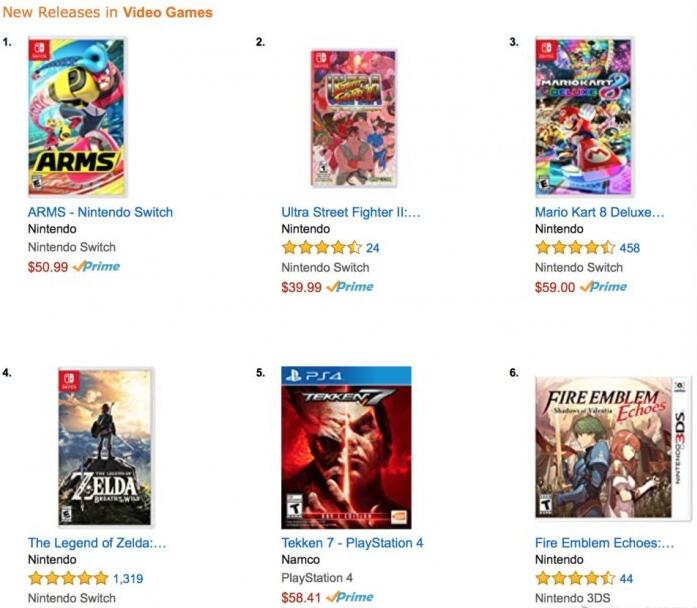The image size is (697, 608).
Task: View the 24 reviews for Street Fighter
Action: [373, 248]
